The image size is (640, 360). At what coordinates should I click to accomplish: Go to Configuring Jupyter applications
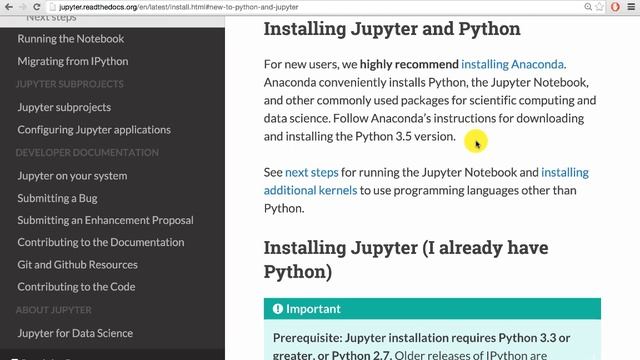(94, 130)
